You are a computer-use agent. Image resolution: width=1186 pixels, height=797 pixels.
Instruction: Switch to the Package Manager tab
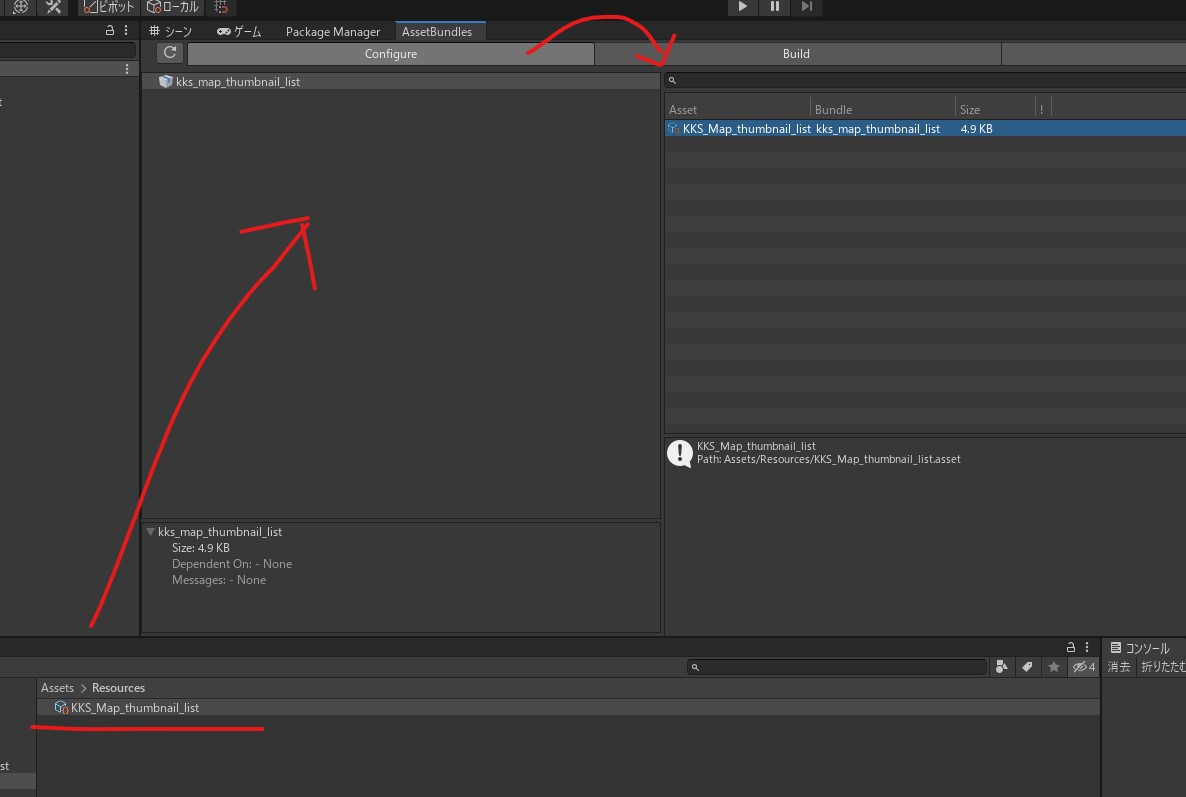(x=332, y=32)
